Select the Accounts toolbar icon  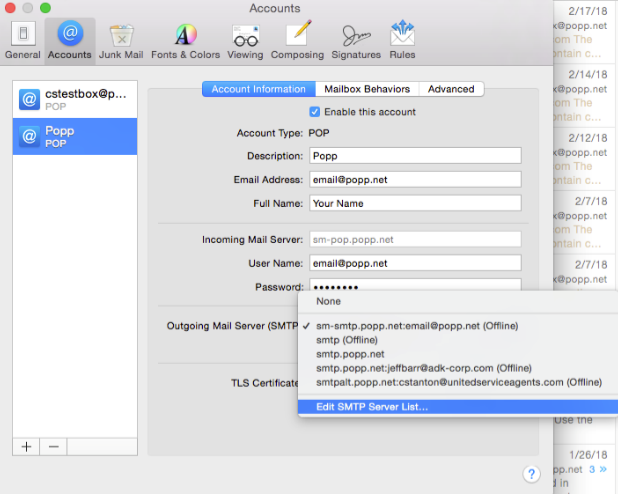(70, 41)
